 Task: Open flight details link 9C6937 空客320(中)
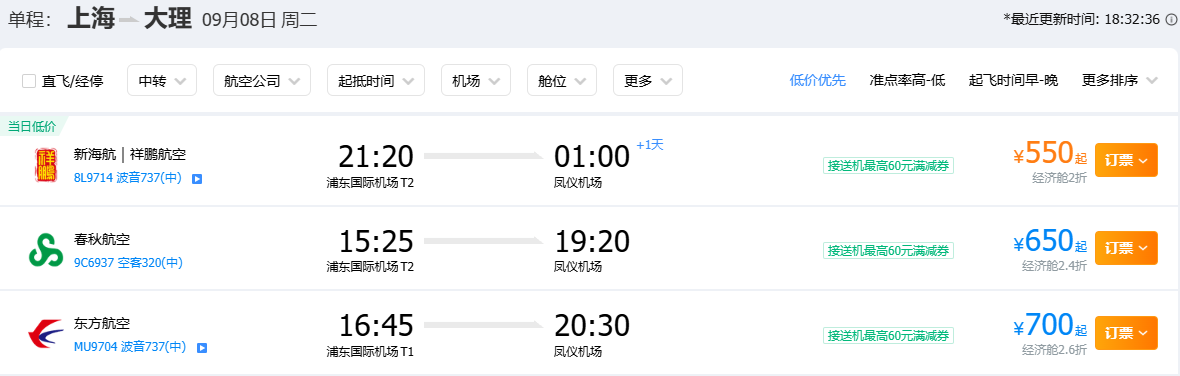point(128,263)
